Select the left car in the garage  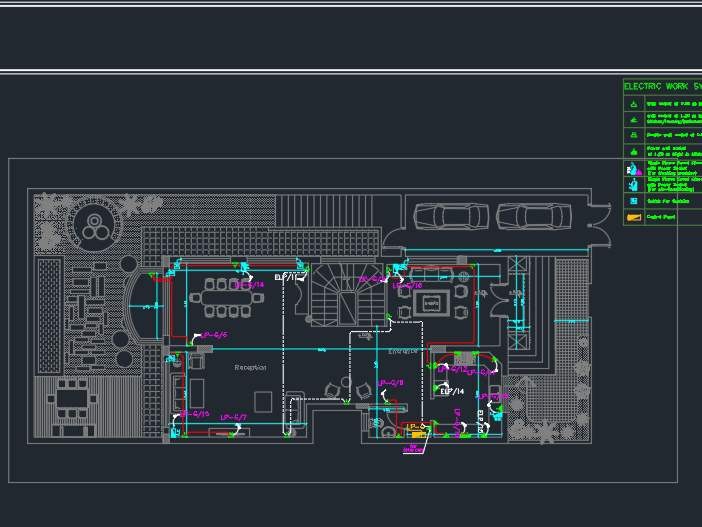click(x=451, y=216)
